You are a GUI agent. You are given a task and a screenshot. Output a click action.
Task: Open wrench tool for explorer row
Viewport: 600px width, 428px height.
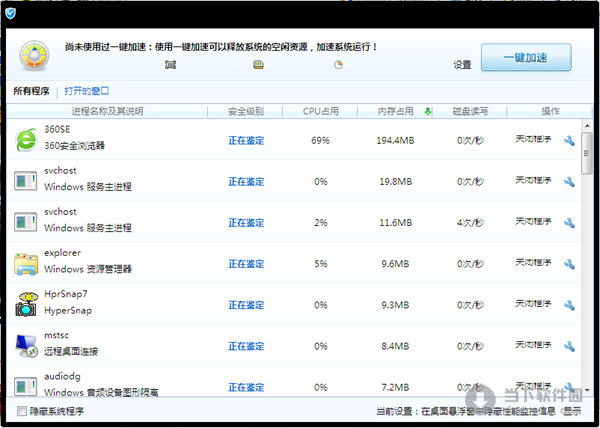569,264
